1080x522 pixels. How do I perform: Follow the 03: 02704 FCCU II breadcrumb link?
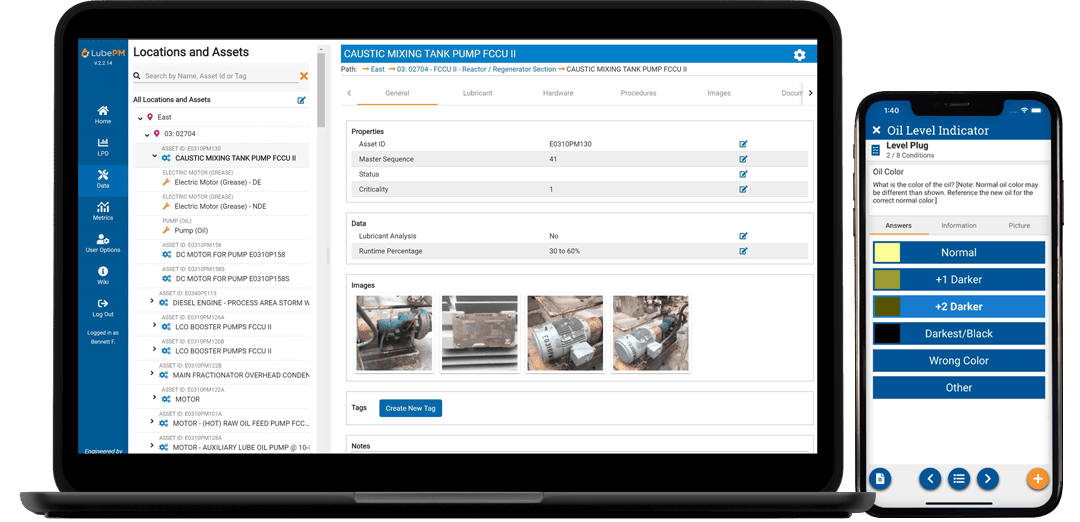tap(476, 70)
